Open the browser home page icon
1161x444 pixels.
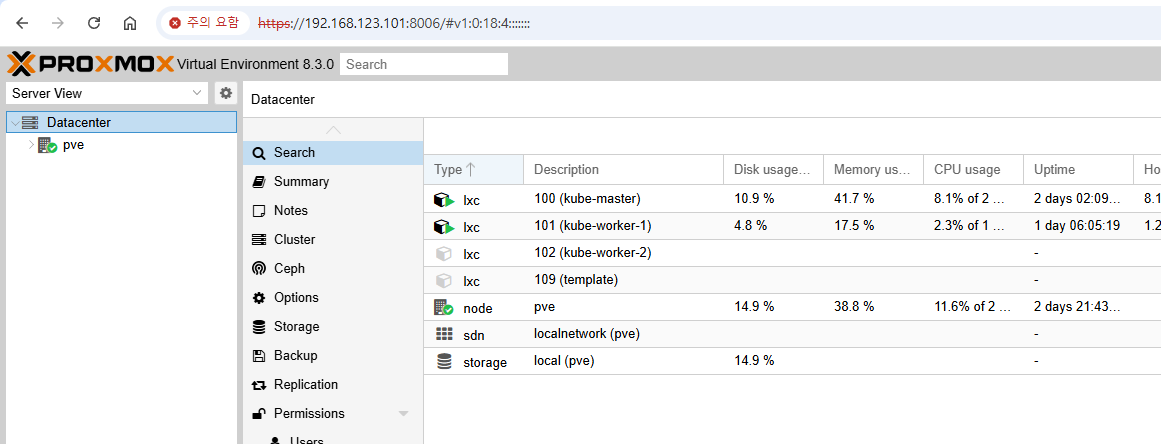coord(130,23)
